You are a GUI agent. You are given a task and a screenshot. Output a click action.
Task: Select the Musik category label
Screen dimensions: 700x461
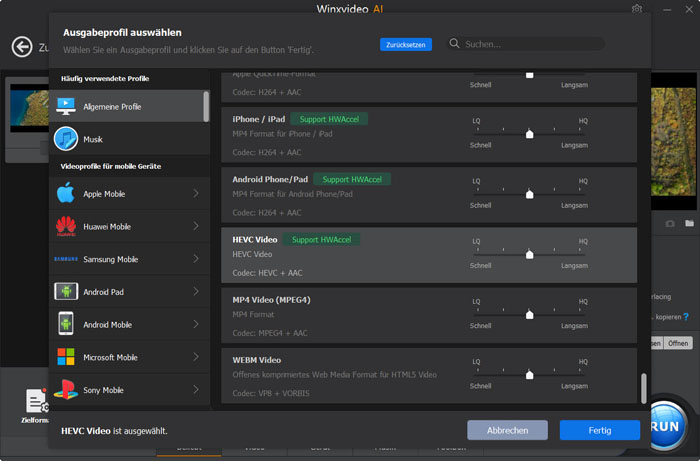93,139
